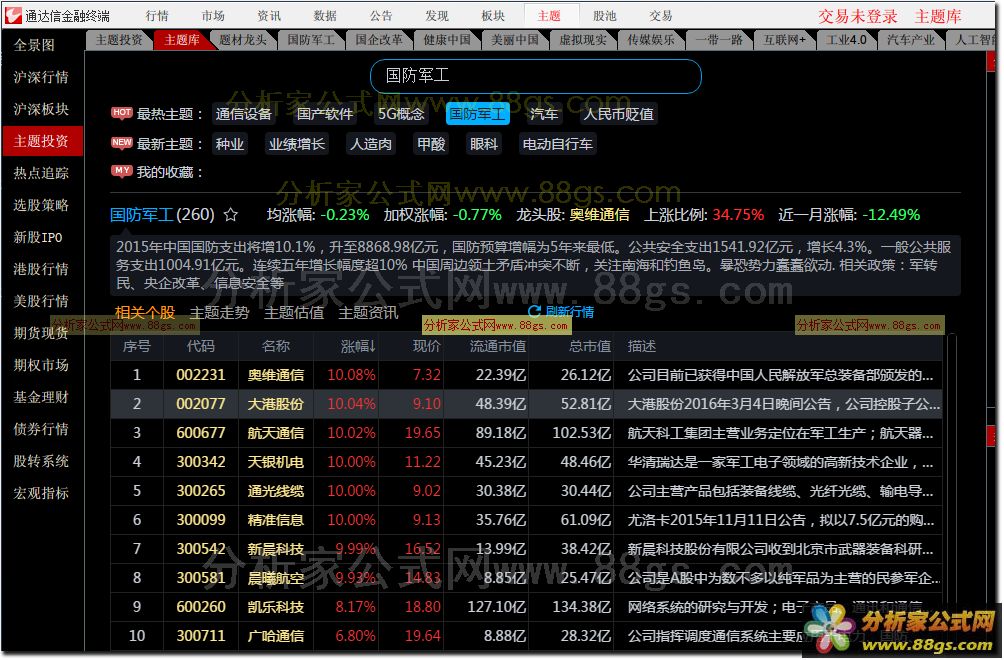This screenshot has height=660, width=1004.
Task: Select new theme 人造肉
Action: coord(370,144)
